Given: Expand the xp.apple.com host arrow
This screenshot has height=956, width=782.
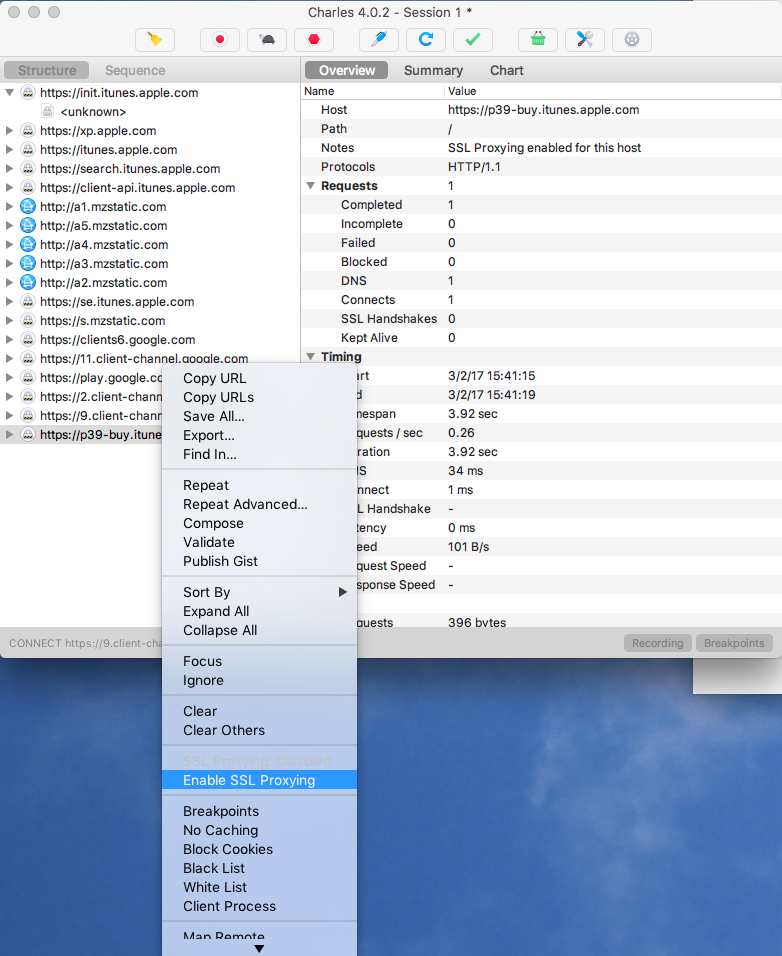Looking at the screenshot, I should click(10, 130).
